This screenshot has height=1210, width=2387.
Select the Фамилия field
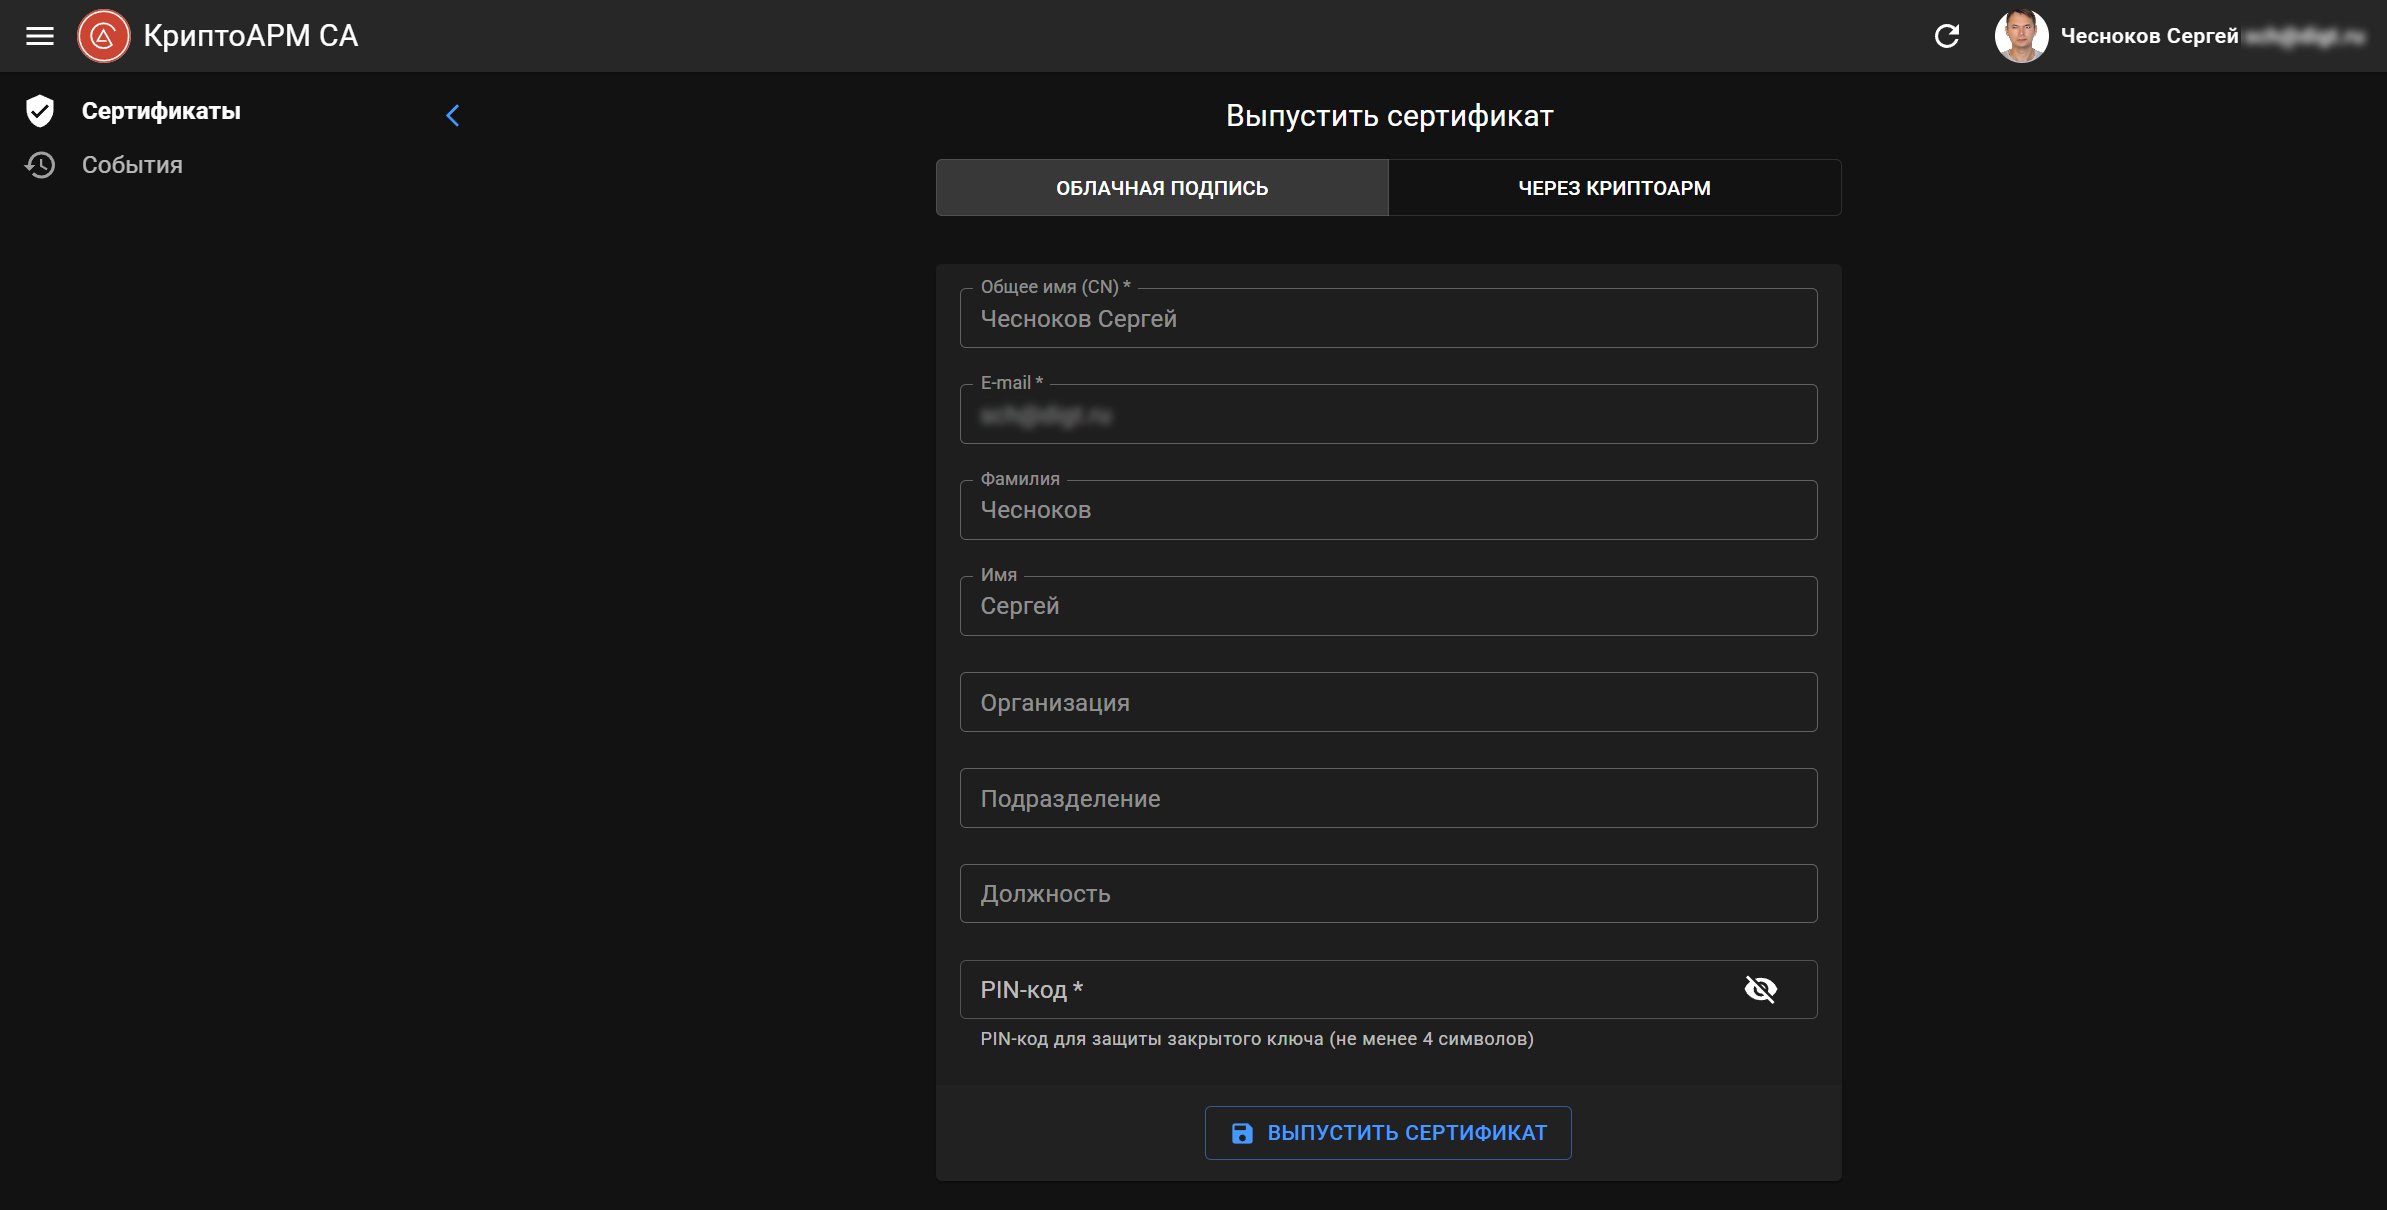[1388, 510]
